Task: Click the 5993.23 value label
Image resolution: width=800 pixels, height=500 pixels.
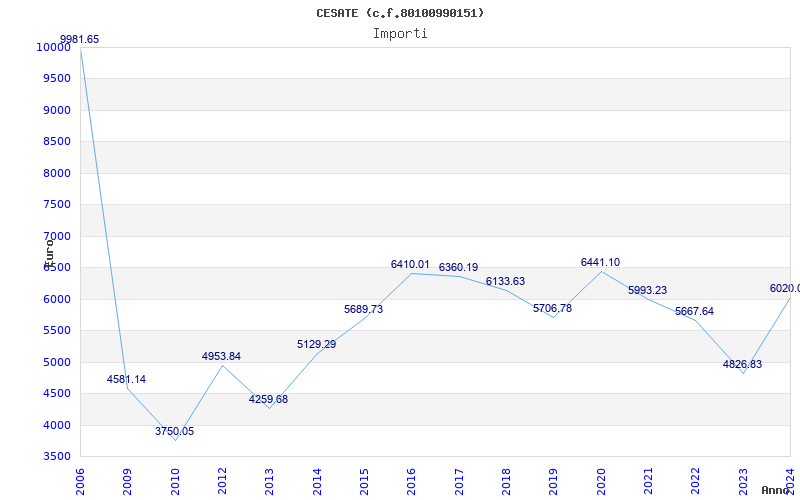Action: (647, 290)
